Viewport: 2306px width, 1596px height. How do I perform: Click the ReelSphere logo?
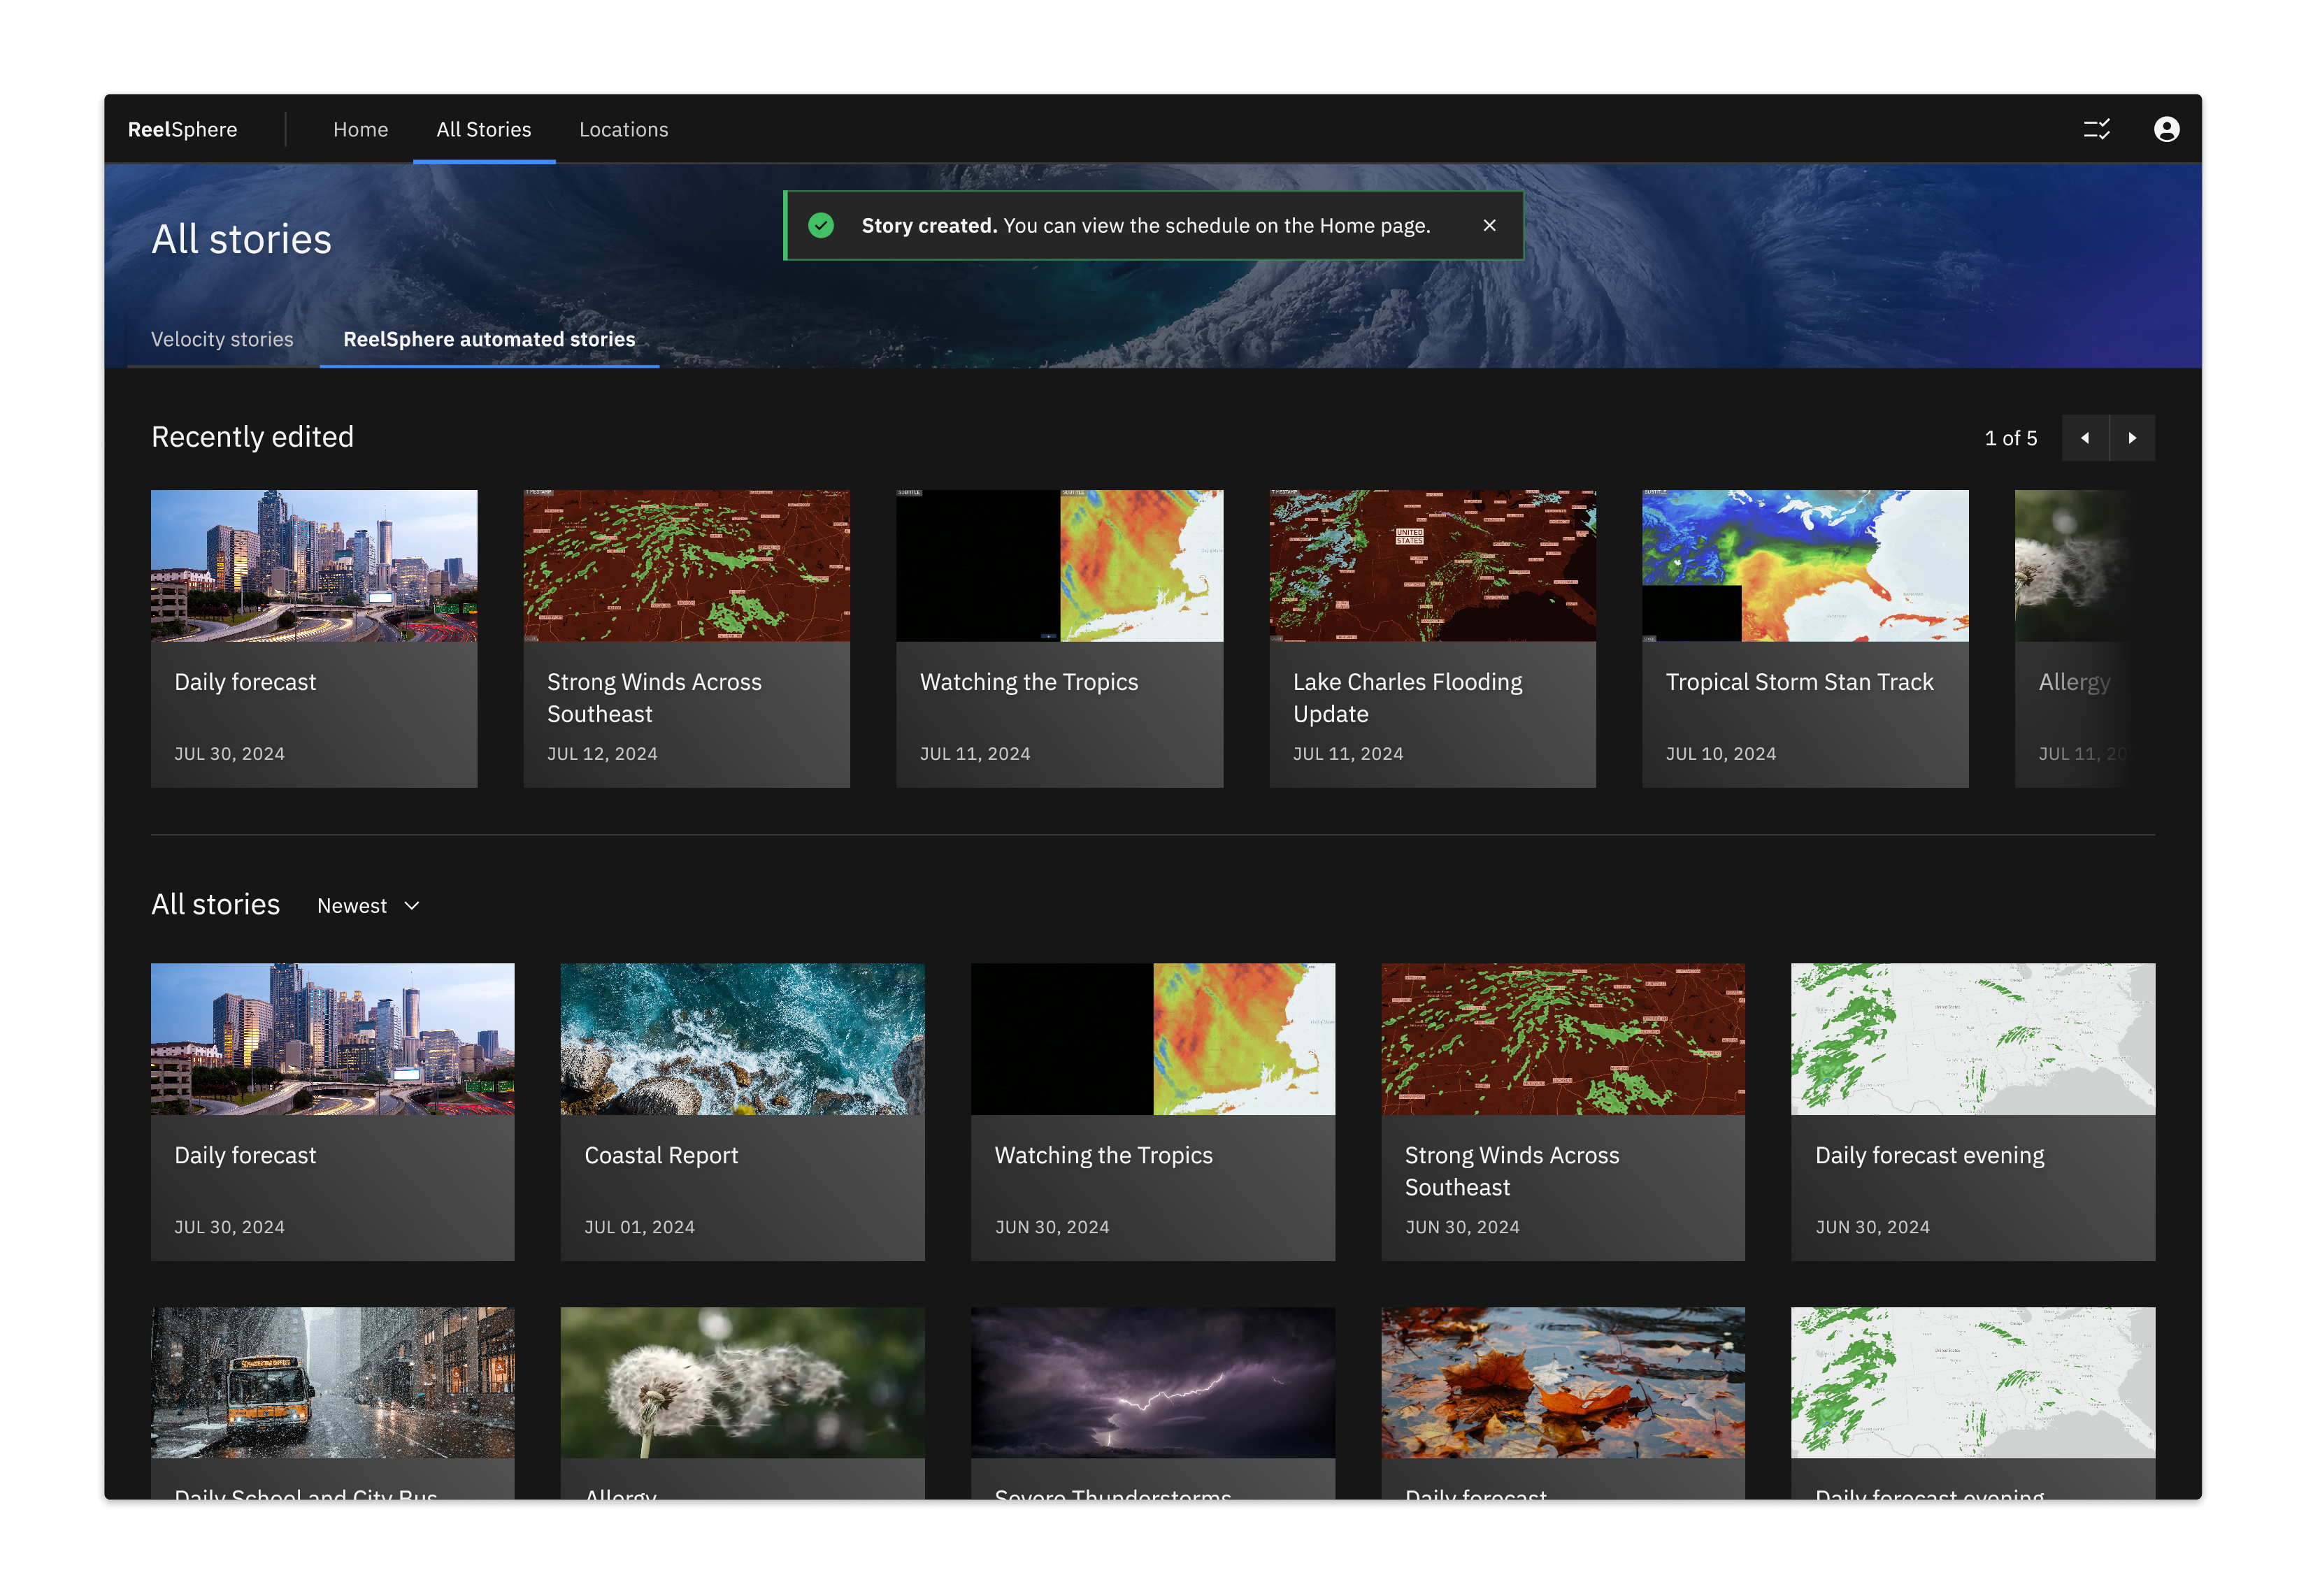click(x=183, y=129)
